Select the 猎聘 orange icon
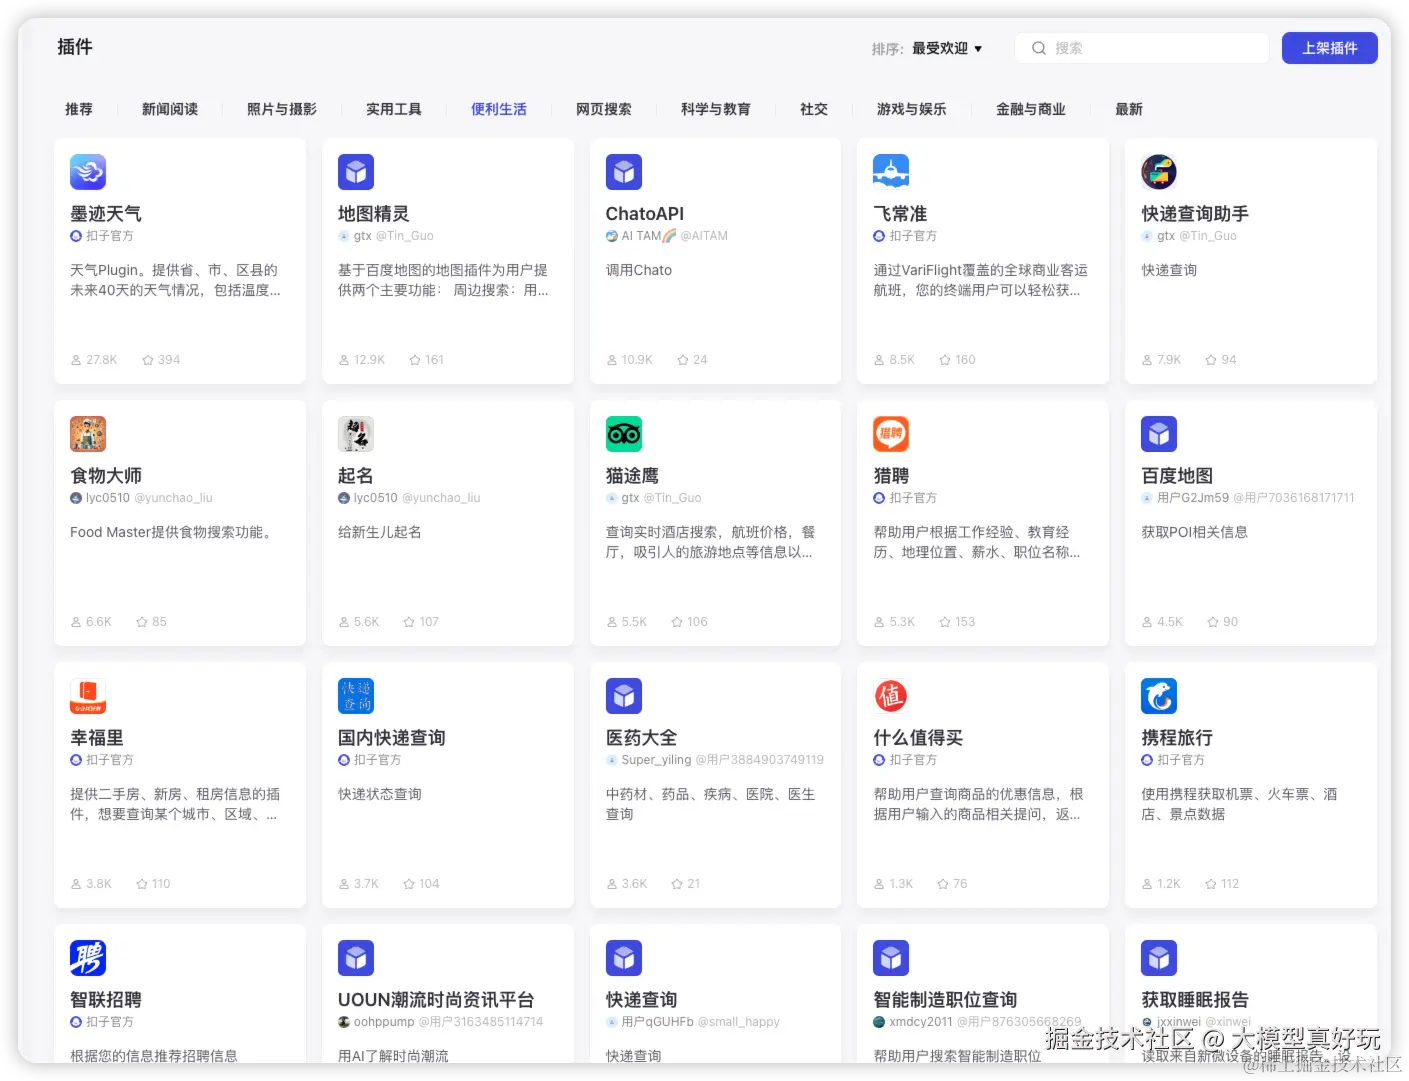Viewport: 1409px width, 1081px height. click(891, 434)
